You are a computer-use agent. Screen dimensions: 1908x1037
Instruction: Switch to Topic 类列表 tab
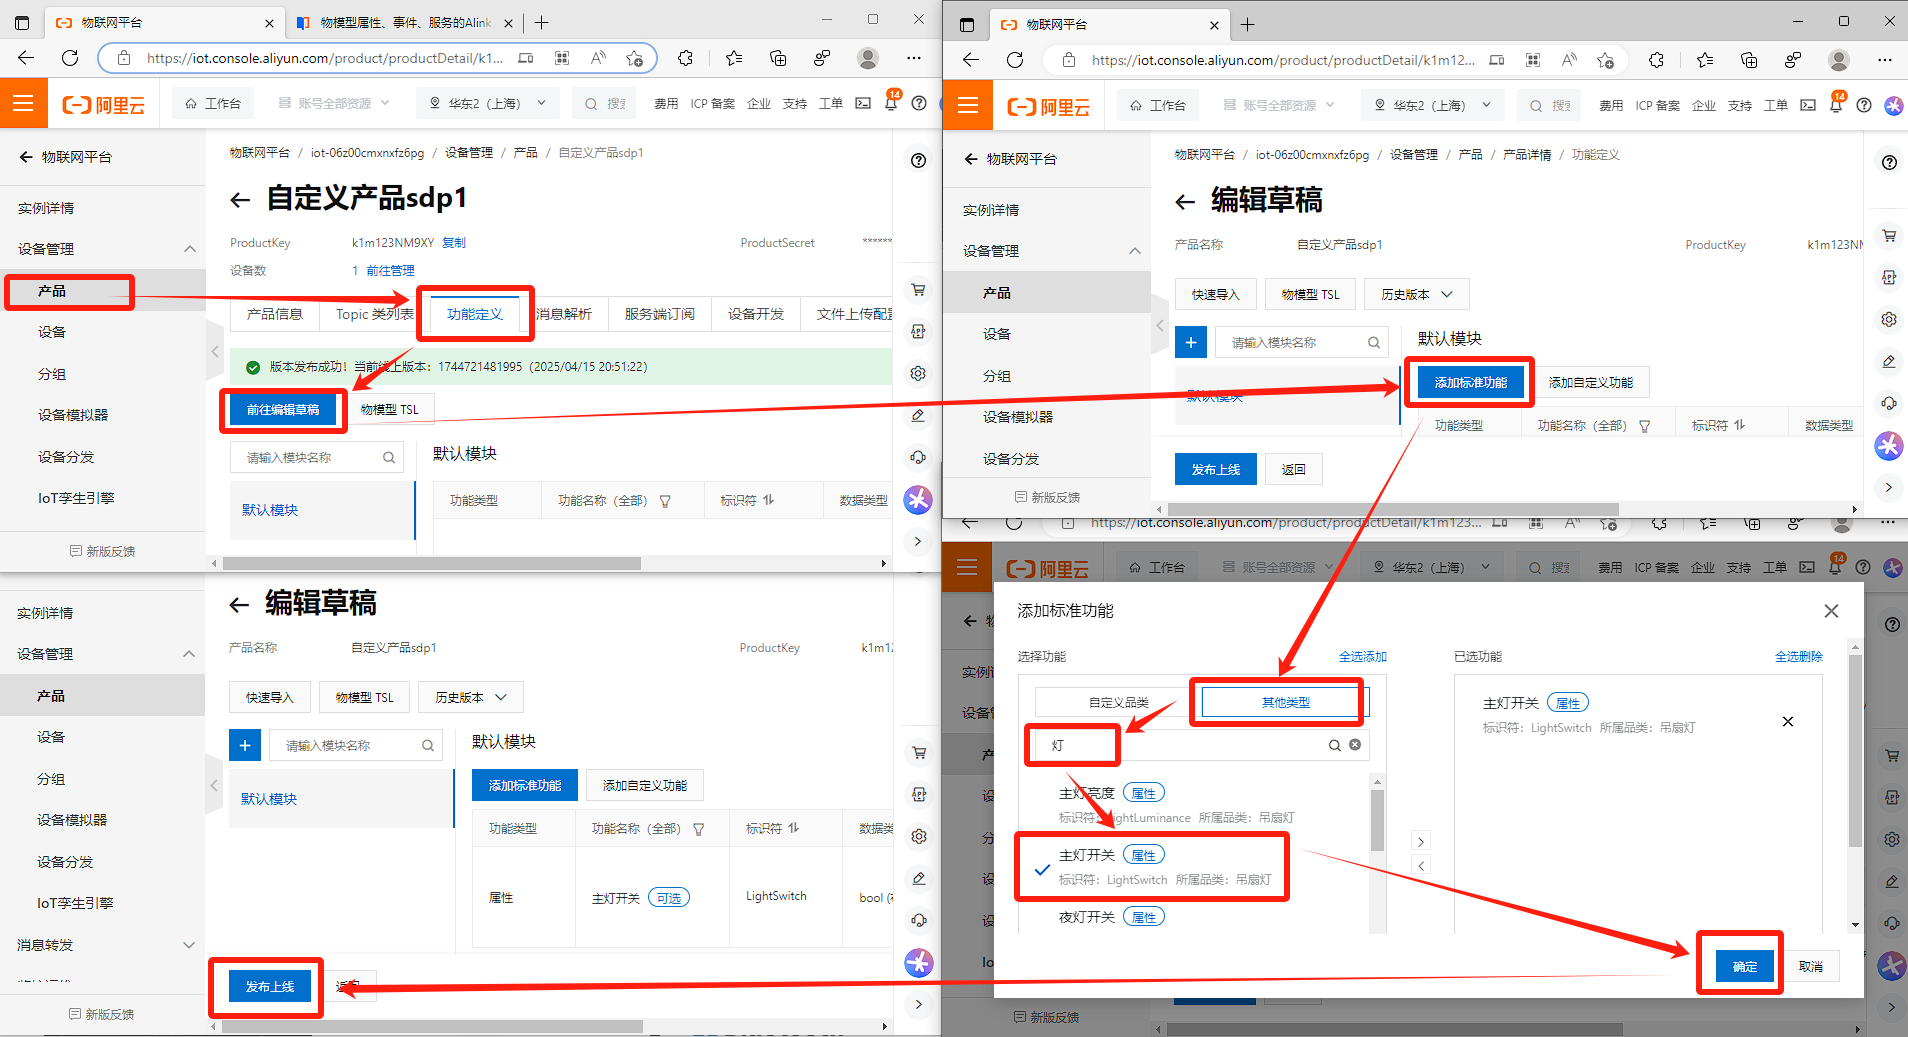coord(375,314)
